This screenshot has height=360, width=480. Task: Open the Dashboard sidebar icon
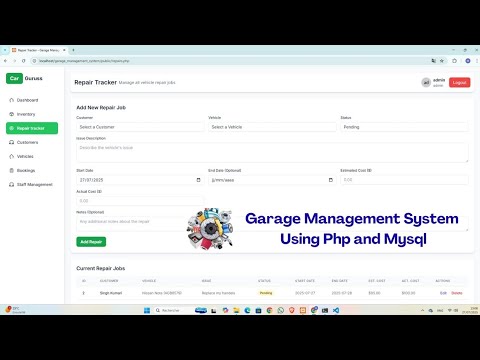[x=12, y=100]
